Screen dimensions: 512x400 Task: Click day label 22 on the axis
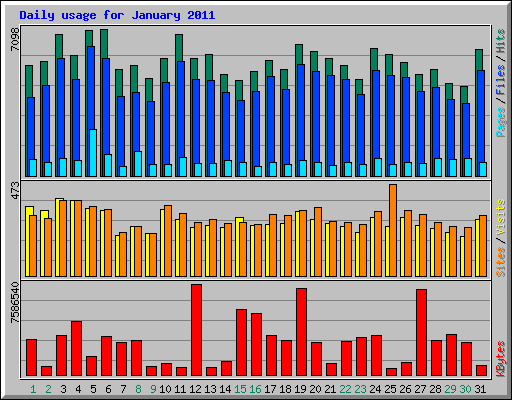345,389
